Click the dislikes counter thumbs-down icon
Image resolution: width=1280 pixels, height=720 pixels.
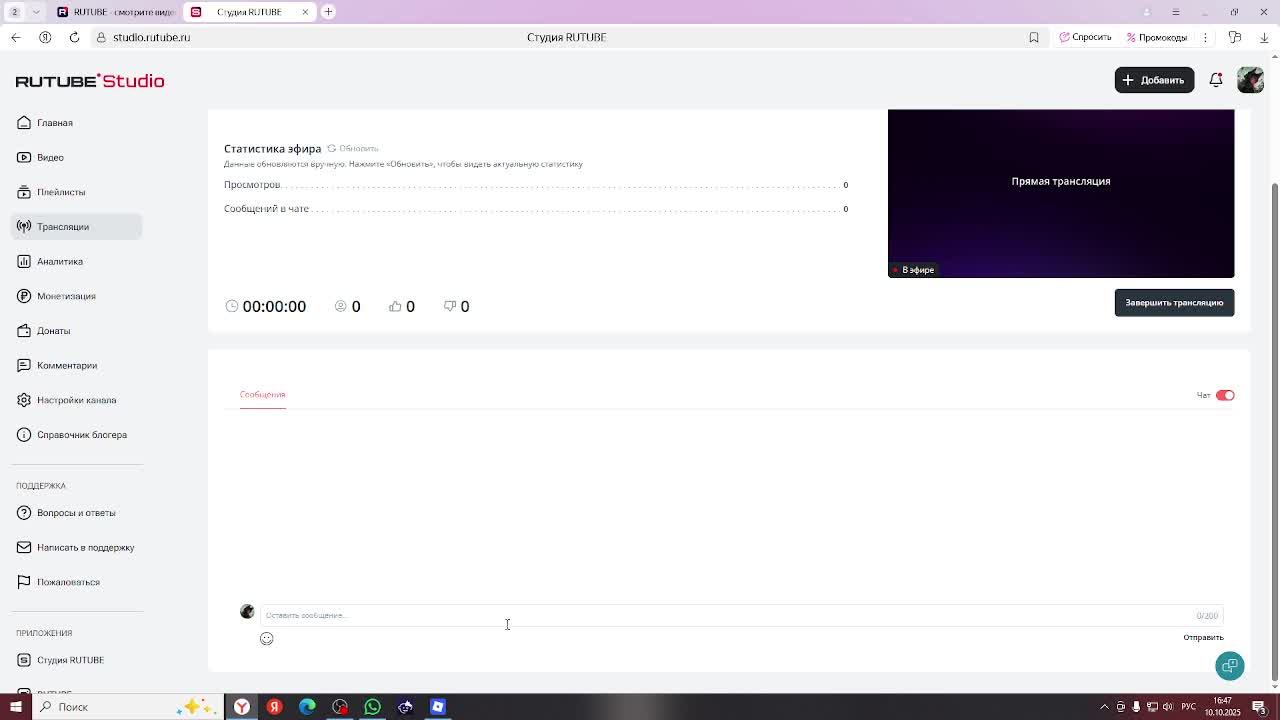[450, 306]
